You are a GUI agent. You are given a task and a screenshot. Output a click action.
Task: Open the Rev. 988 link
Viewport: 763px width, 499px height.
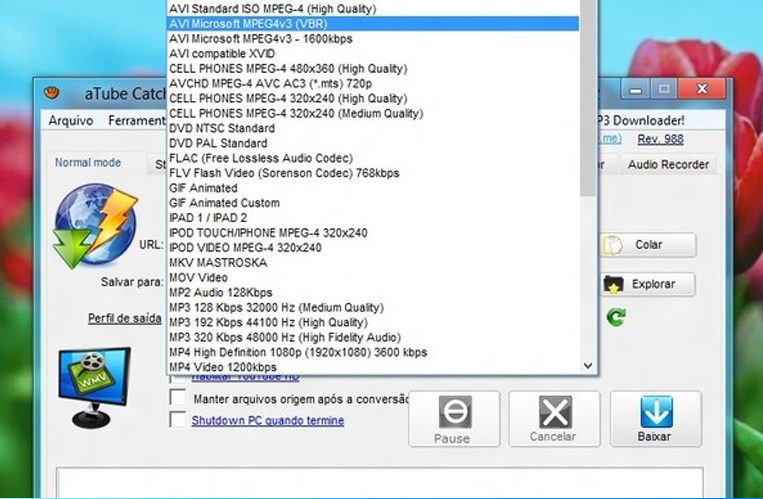click(x=660, y=139)
